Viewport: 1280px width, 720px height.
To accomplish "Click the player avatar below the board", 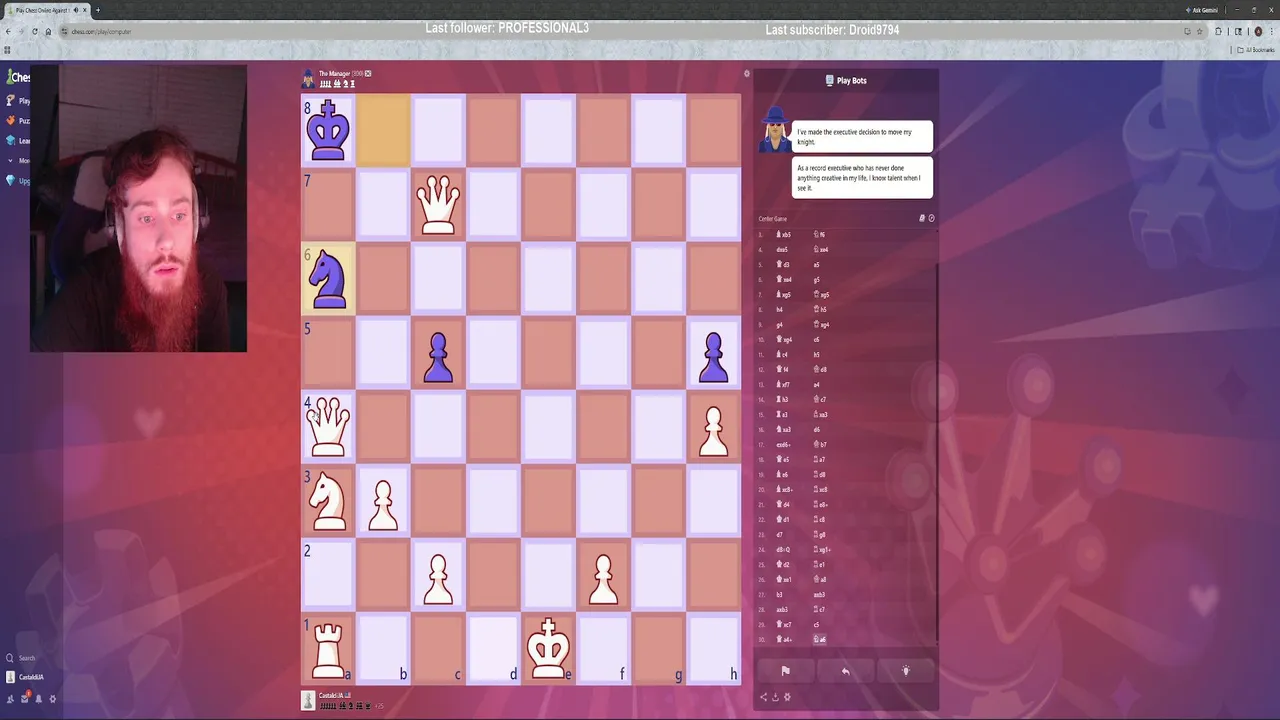I will 308,701.
